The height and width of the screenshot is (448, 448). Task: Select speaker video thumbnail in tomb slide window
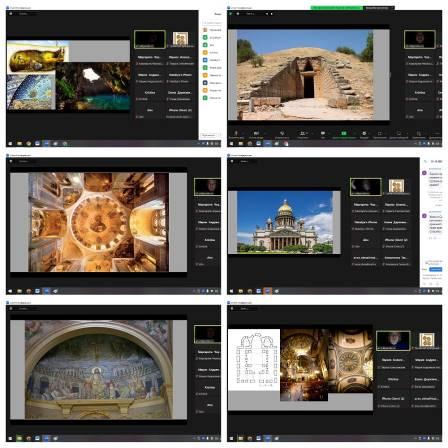(420, 39)
